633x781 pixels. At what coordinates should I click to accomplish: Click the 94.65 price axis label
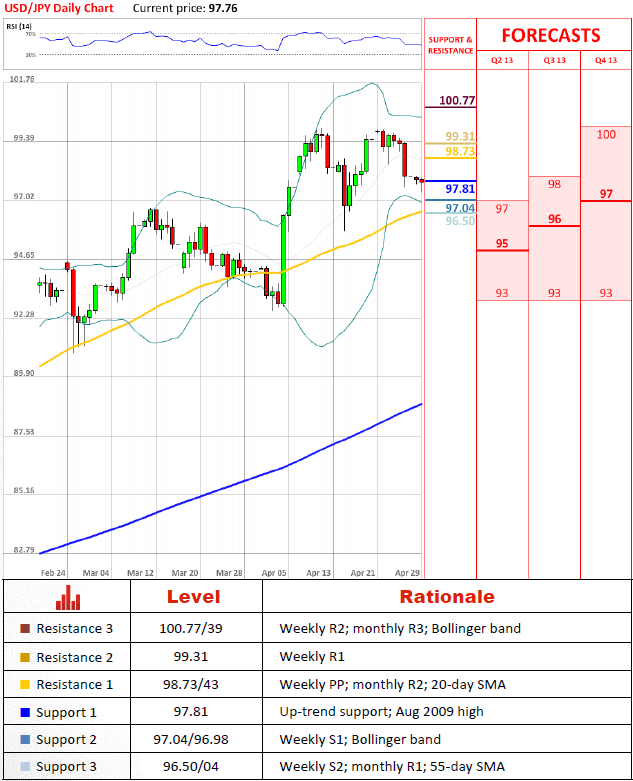(x=24, y=256)
